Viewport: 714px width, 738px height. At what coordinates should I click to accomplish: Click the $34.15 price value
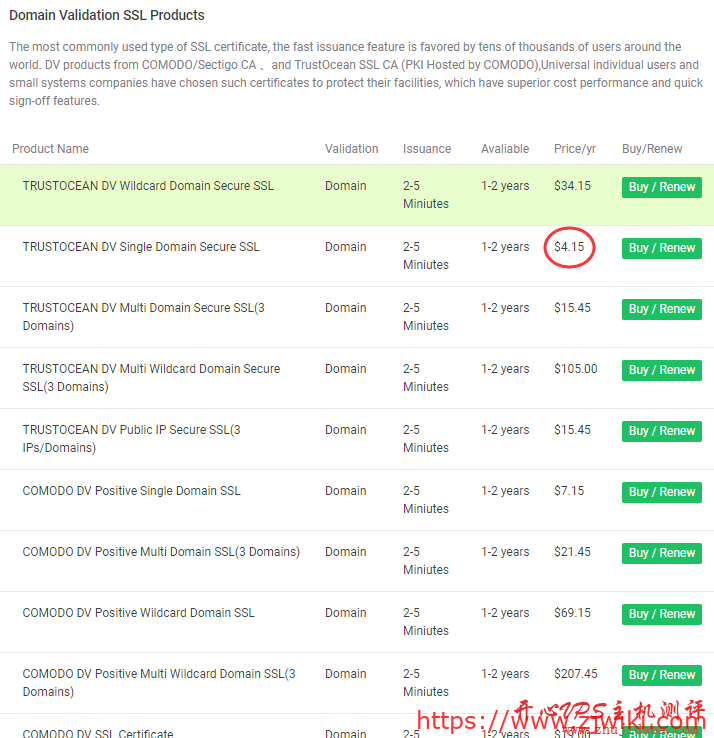(x=572, y=186)
